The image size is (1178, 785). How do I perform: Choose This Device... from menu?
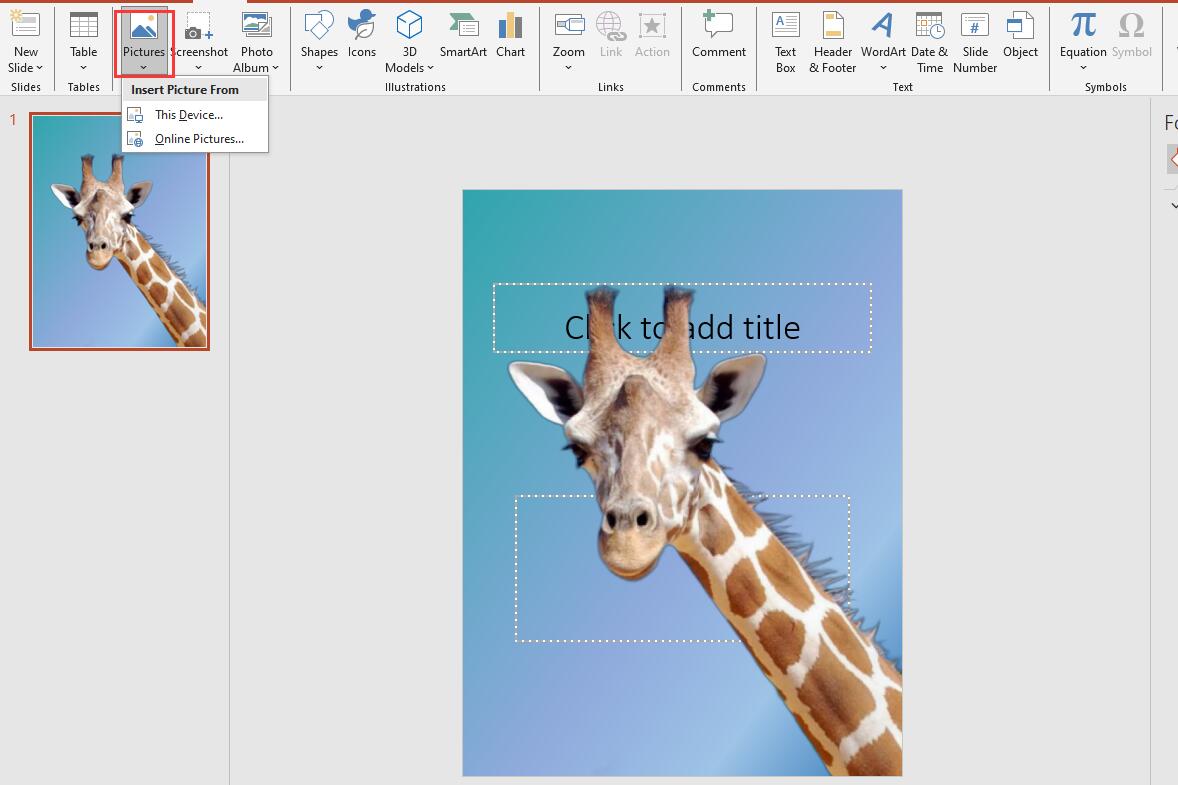[195, 115]
